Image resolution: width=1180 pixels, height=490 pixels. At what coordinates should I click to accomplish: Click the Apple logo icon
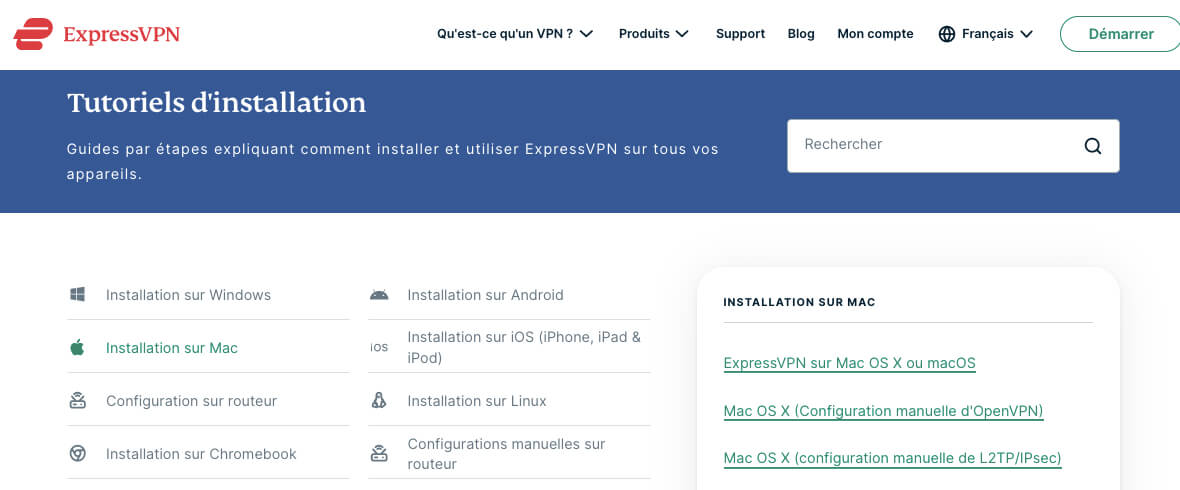pyautogui.click(x=77, y=347)
